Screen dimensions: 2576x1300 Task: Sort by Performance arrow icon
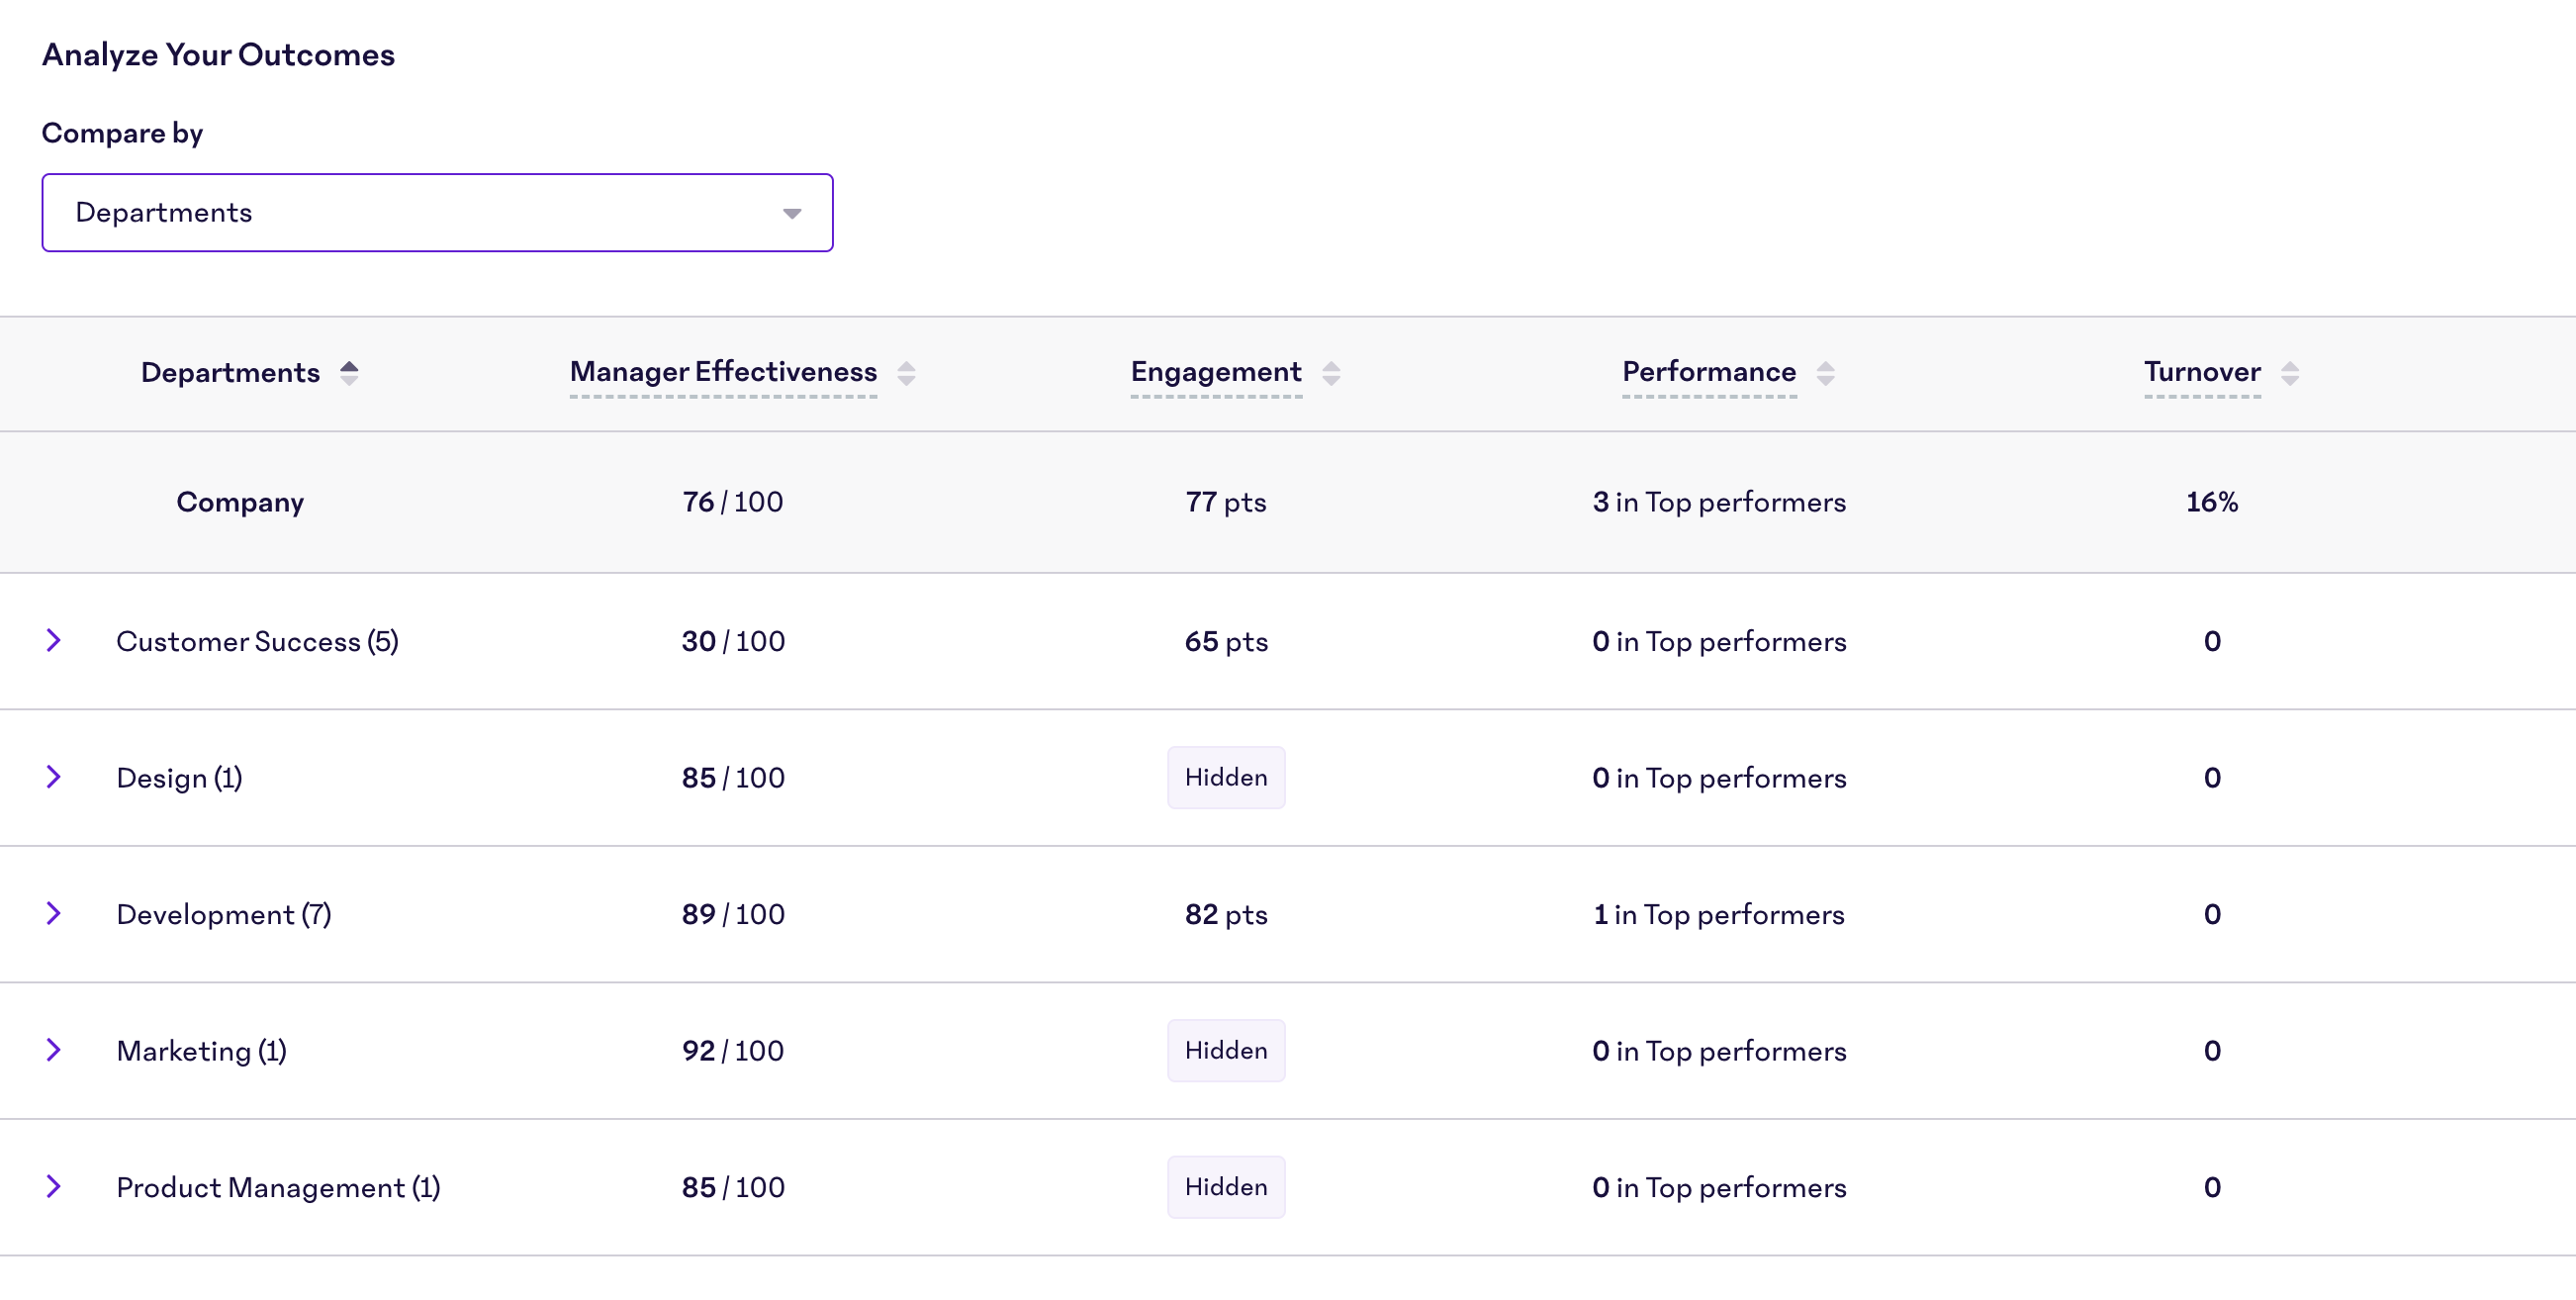1825,372
